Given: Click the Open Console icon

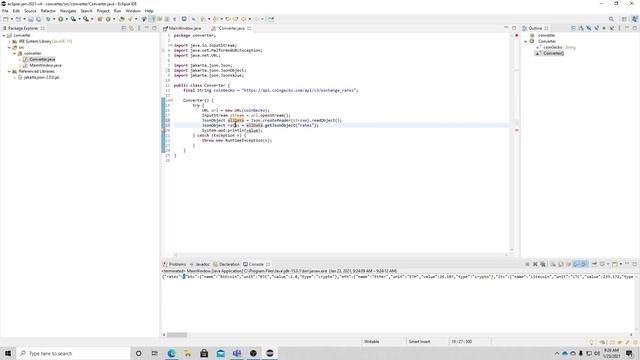Looking at the screenshot, I should click(615, 264).
